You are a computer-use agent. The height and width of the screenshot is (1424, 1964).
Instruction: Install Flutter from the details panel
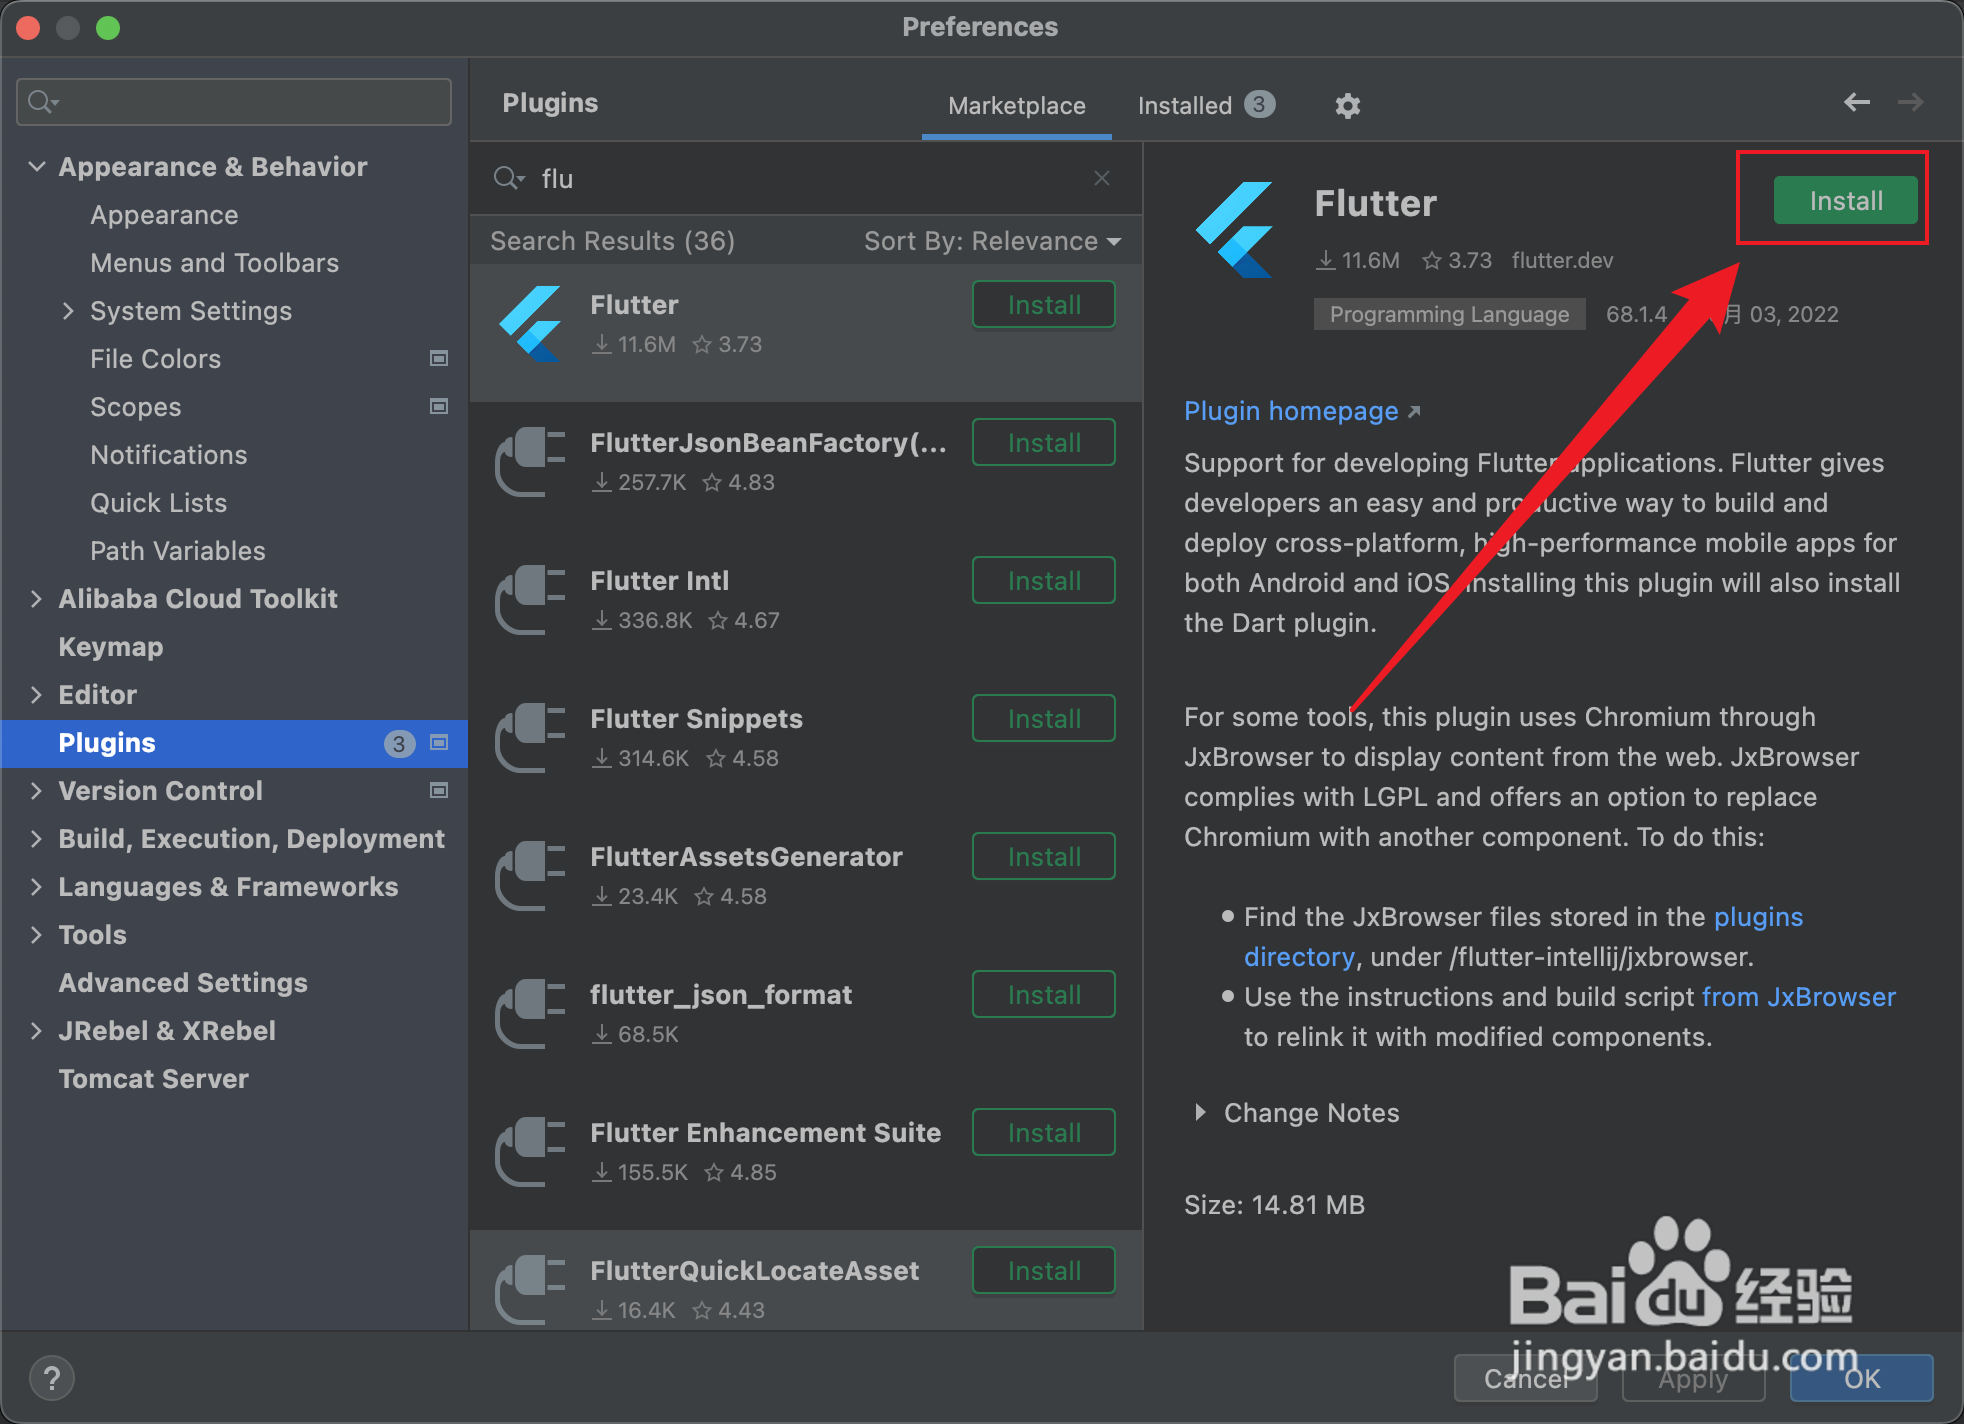[1845, 201]
